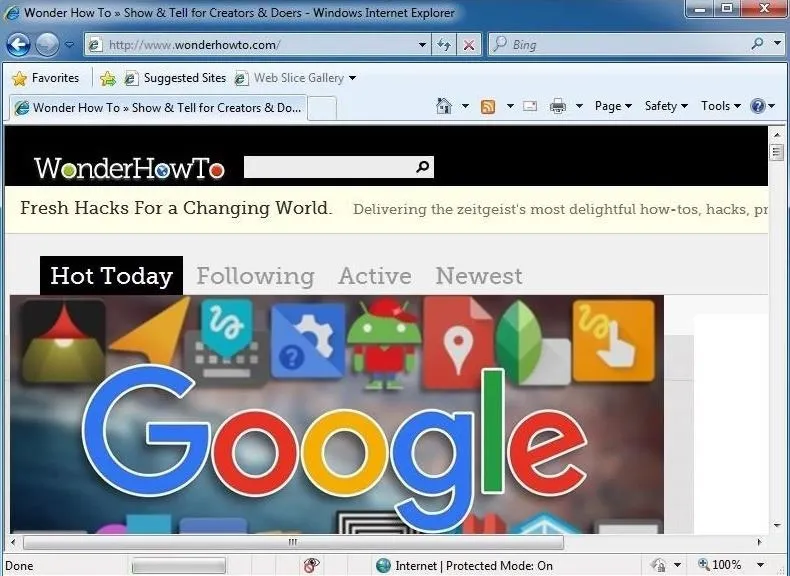Open the Favorites star button

(x=46, y=78)
